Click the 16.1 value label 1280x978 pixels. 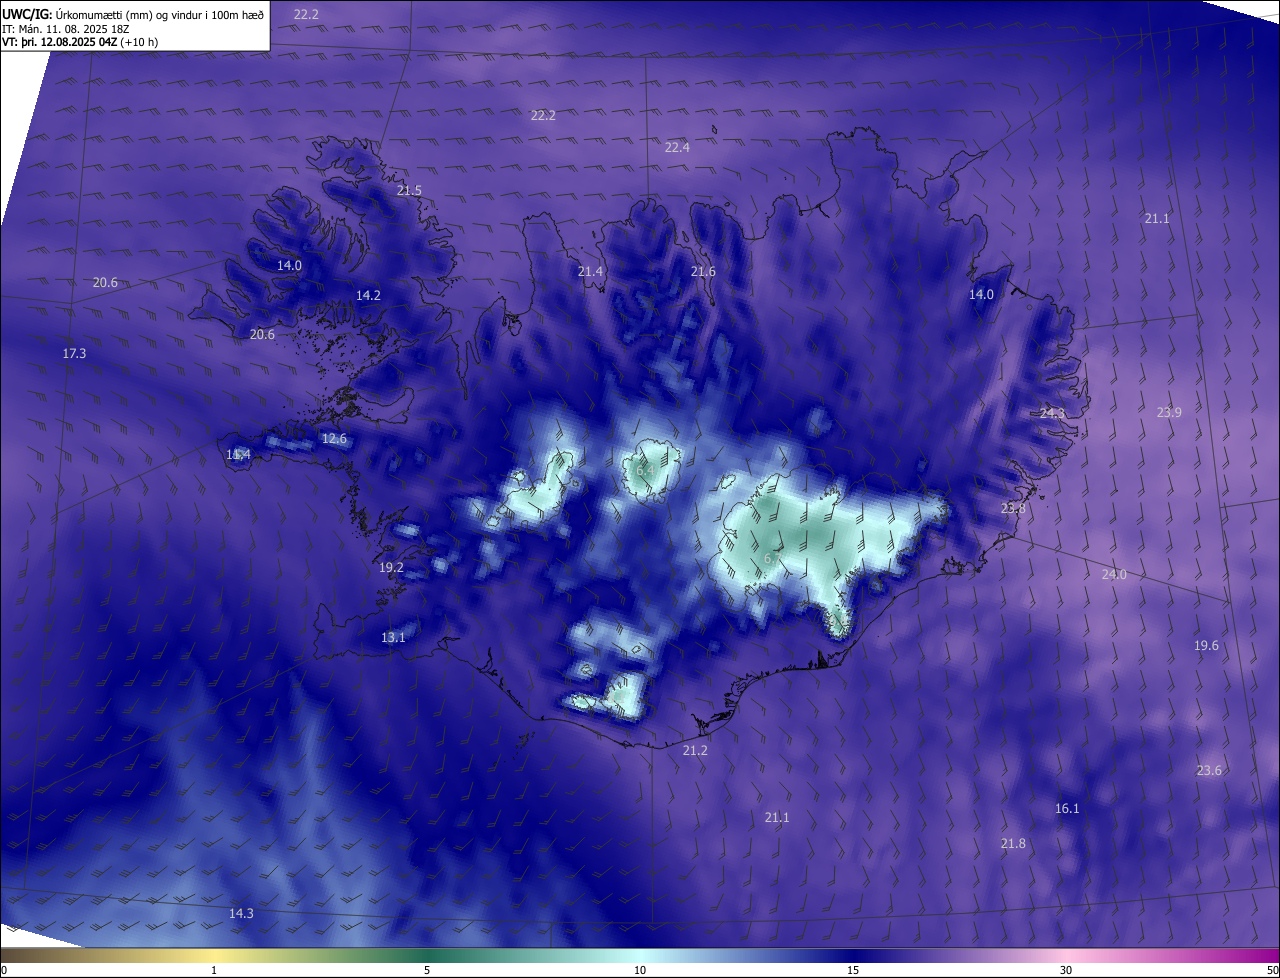point(1067,808)
